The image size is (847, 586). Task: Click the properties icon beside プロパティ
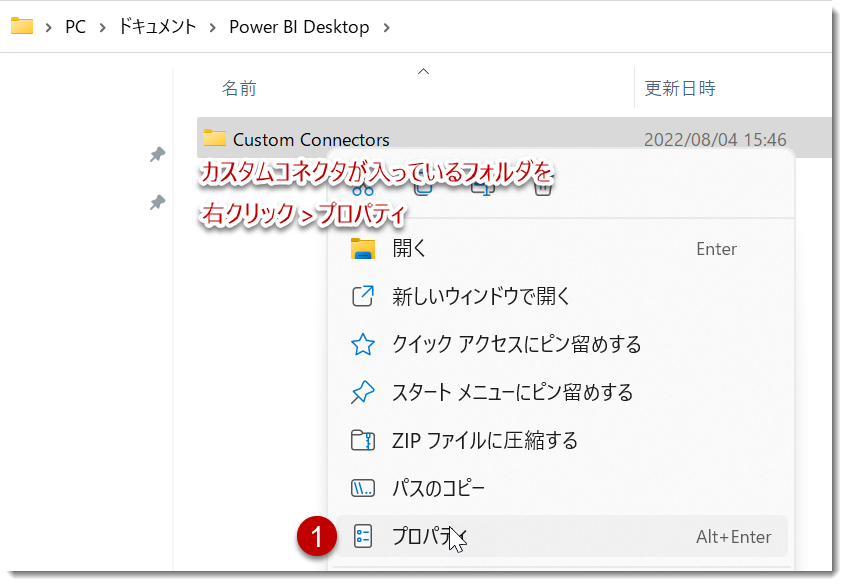point(362,536)
